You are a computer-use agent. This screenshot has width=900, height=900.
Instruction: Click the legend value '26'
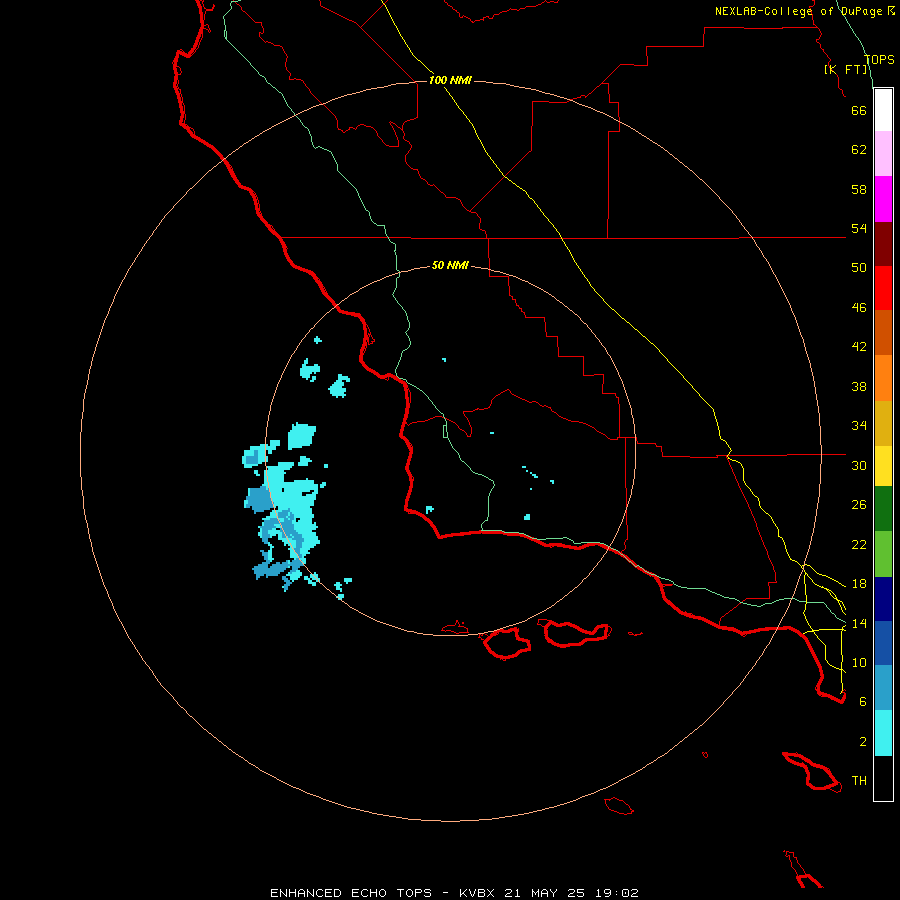(x=859, y=505)
